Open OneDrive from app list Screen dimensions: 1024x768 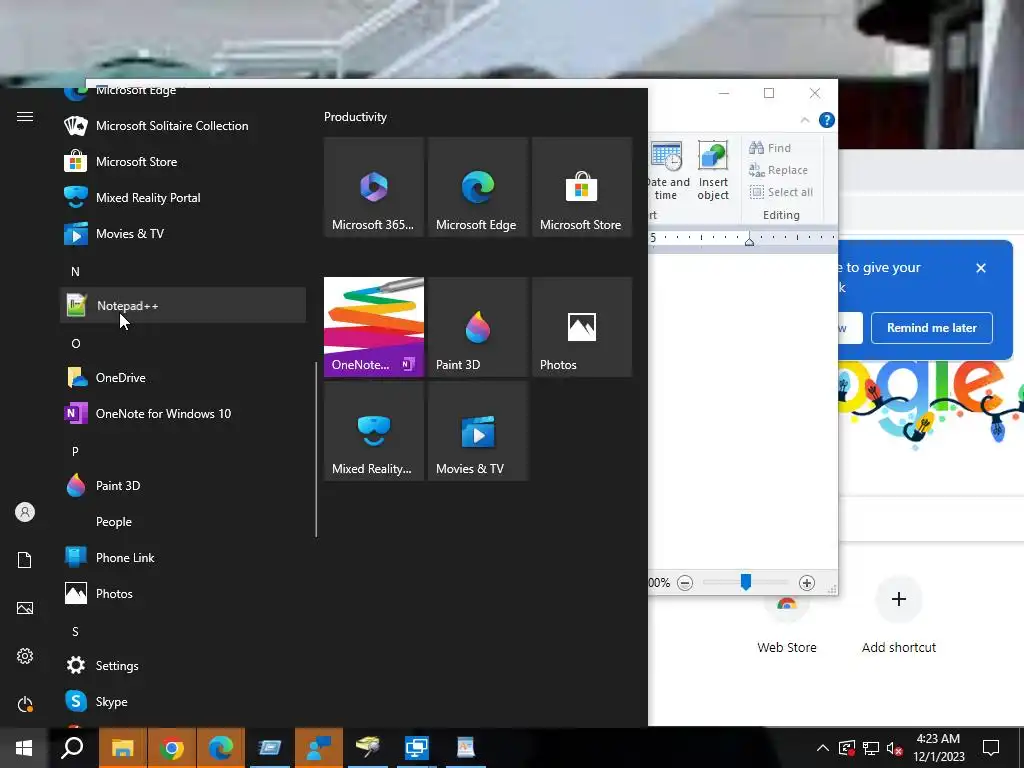click(x=183, y=377)
